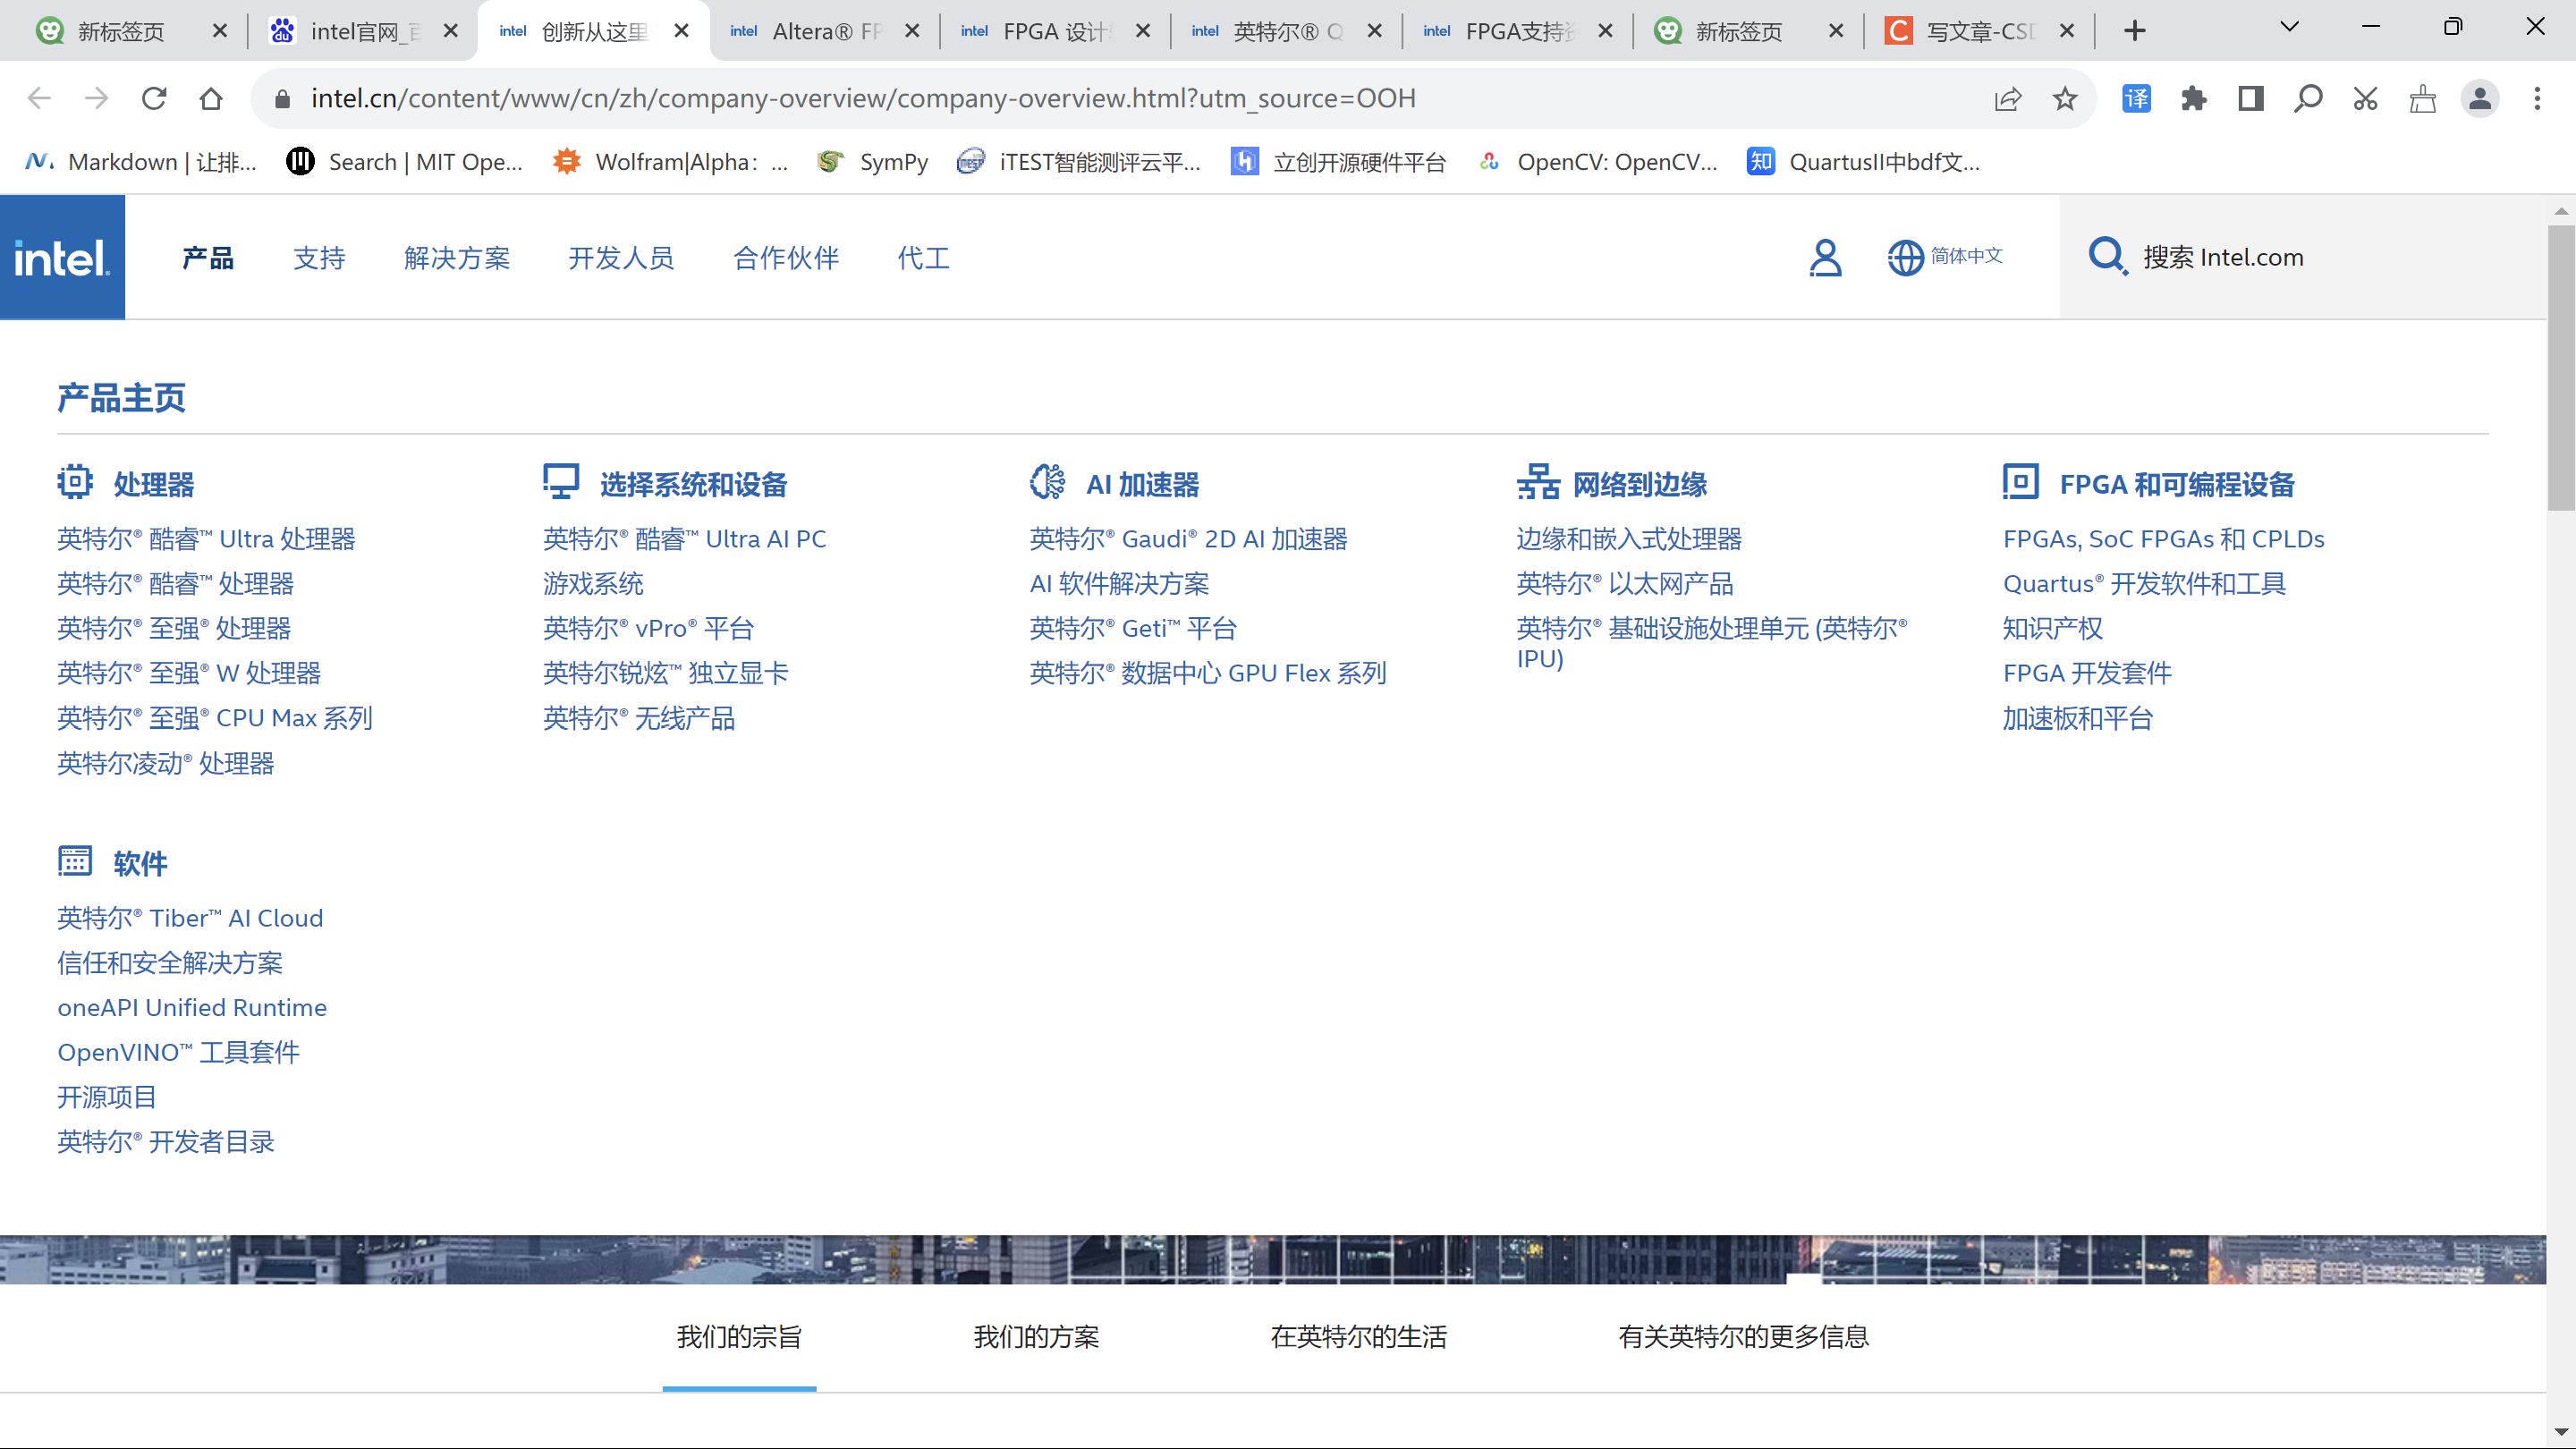The height and width of the screenshot is (1449, 2576).
Task: Click the Intel logo home button
Action: click(x=62, y=257)
